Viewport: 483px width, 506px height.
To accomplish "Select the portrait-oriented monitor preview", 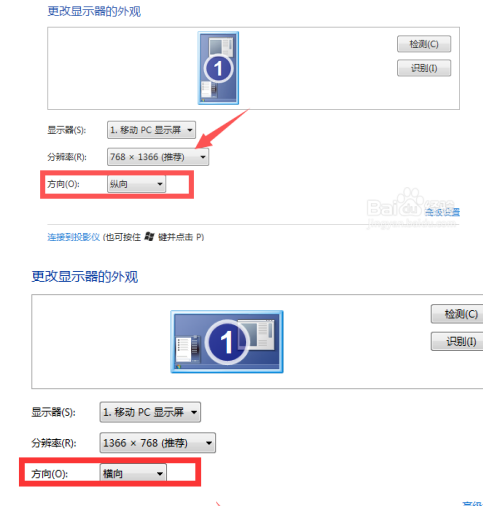I will (218, 68).
